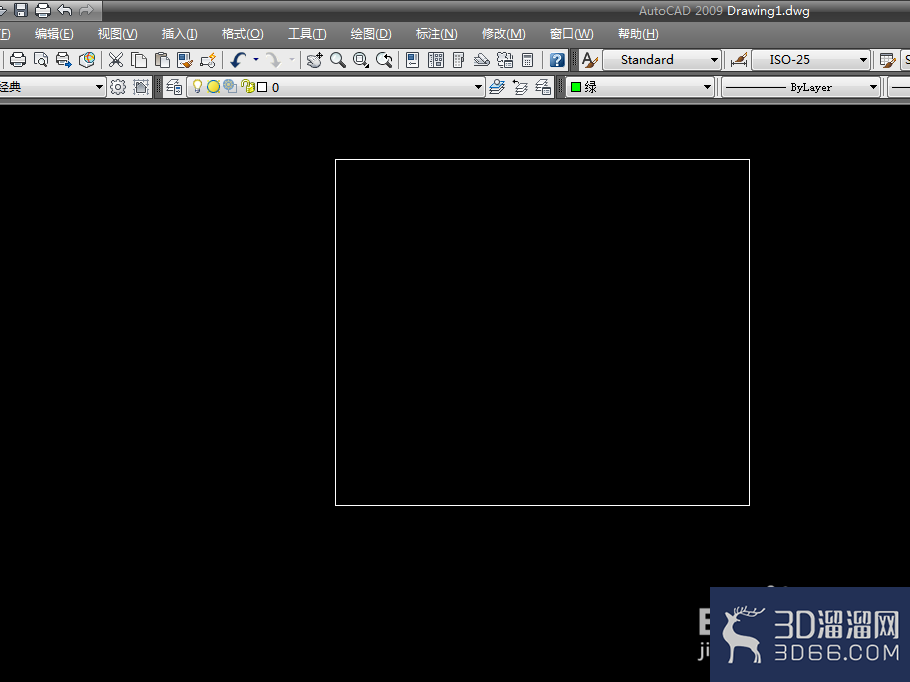Image resolution: width=910 pixels, height=682 pixels.
Task: Toggle layer 0 lock padlock icon
Action: click(248, 86)
